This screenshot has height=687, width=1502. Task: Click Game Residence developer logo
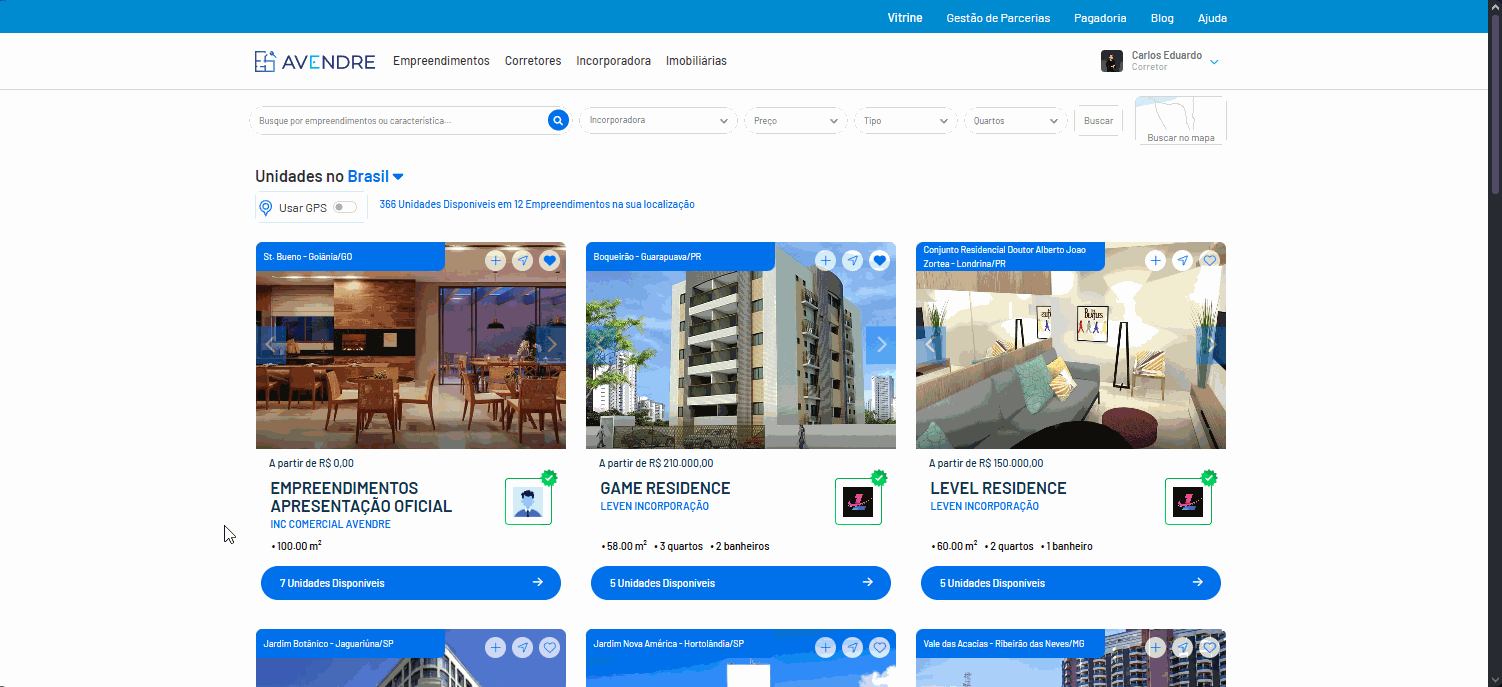(858, 501)
